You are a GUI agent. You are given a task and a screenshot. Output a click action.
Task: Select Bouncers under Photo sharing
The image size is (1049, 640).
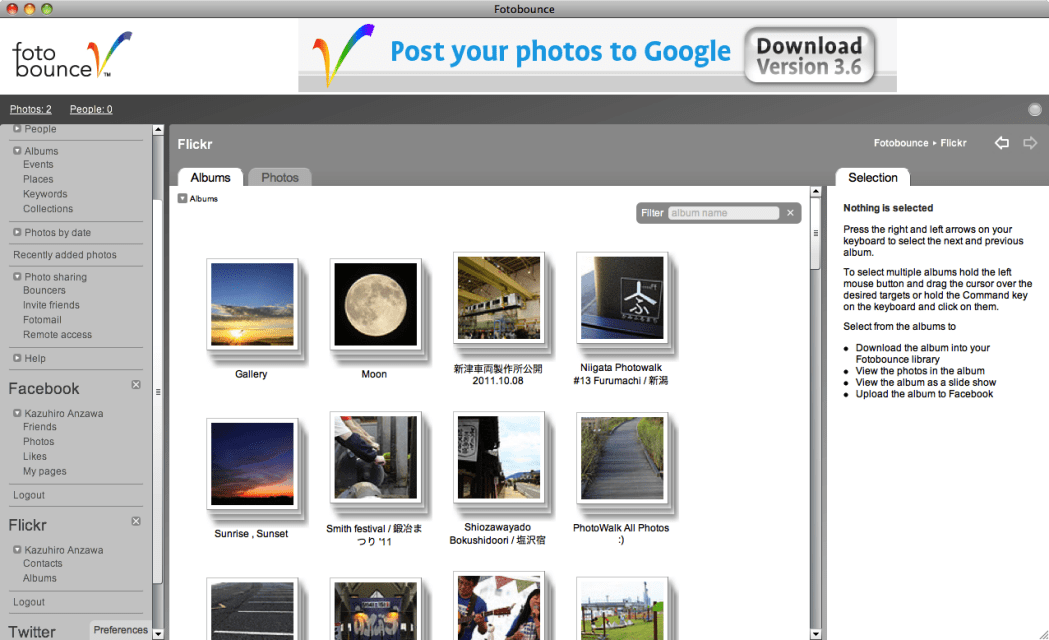[x=44, y=290]
